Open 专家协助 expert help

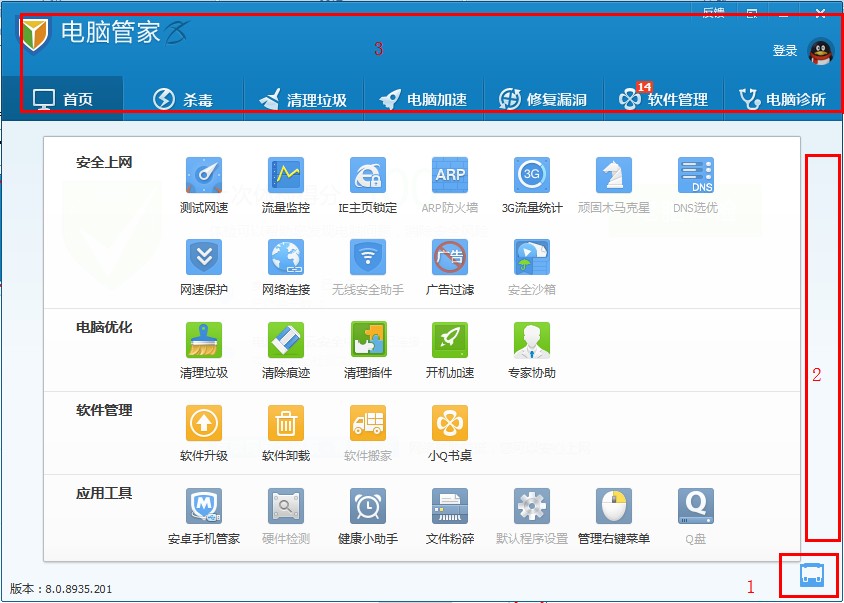(x=532, y=350)
